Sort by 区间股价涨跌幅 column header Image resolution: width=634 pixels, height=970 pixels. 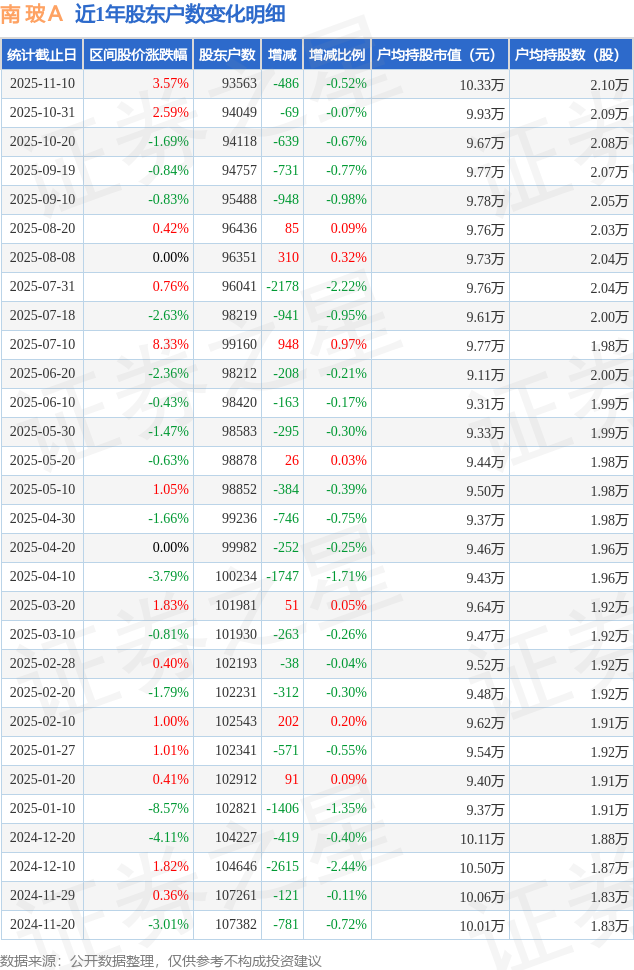click(138, 55)
